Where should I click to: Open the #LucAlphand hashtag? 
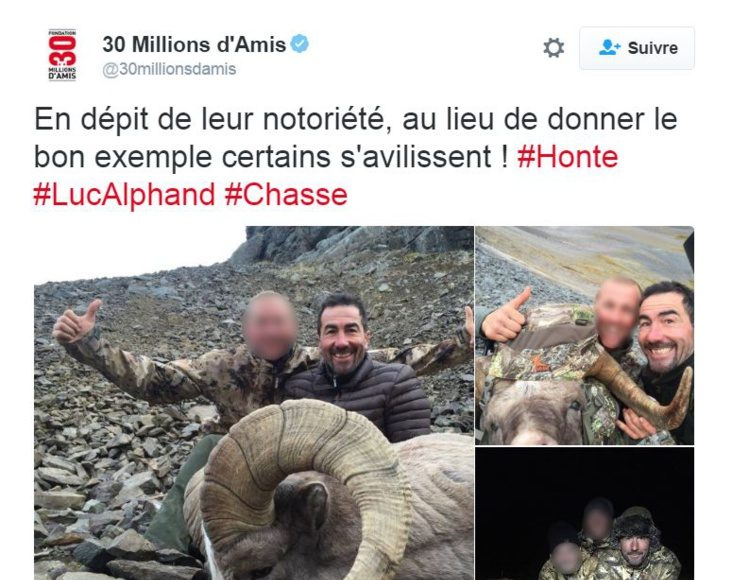(x=124, y=194)
